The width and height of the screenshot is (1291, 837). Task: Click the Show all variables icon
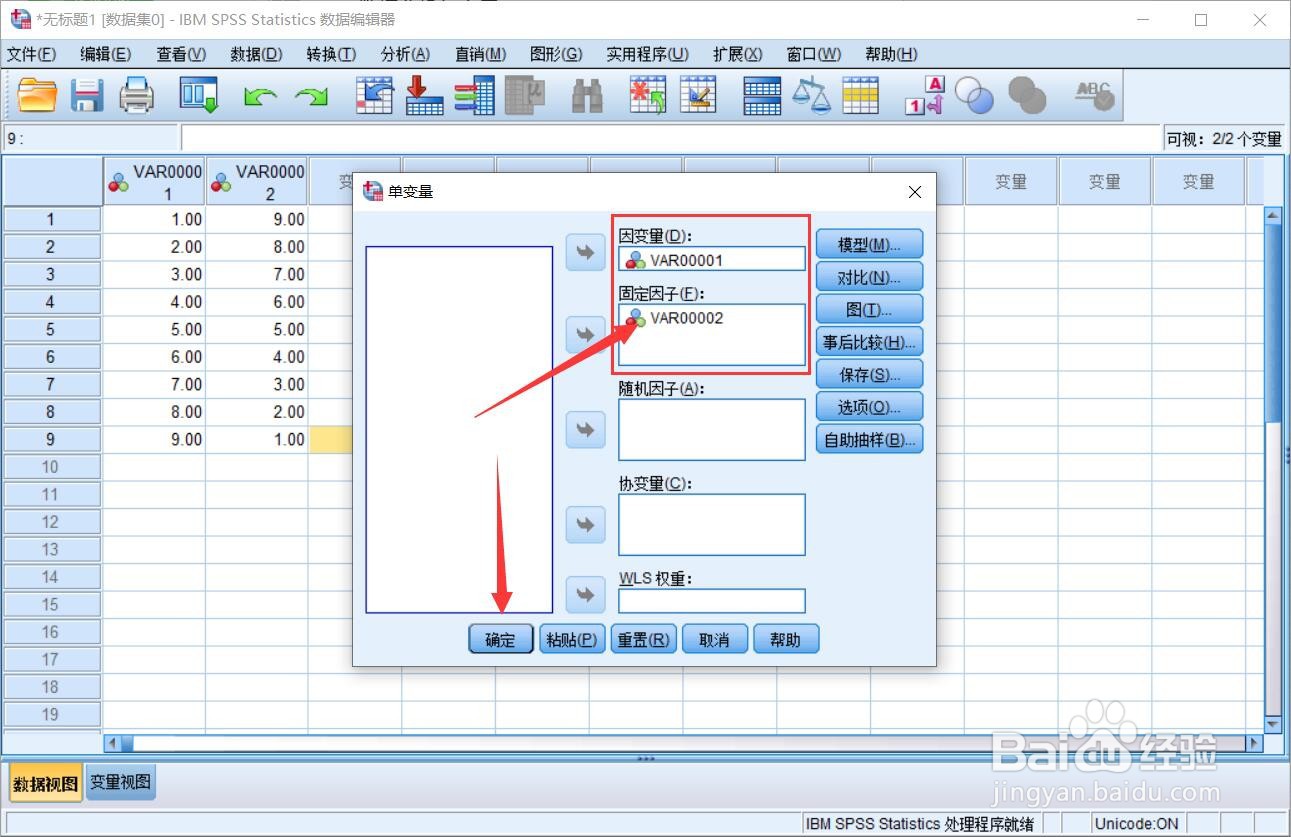1027,95
